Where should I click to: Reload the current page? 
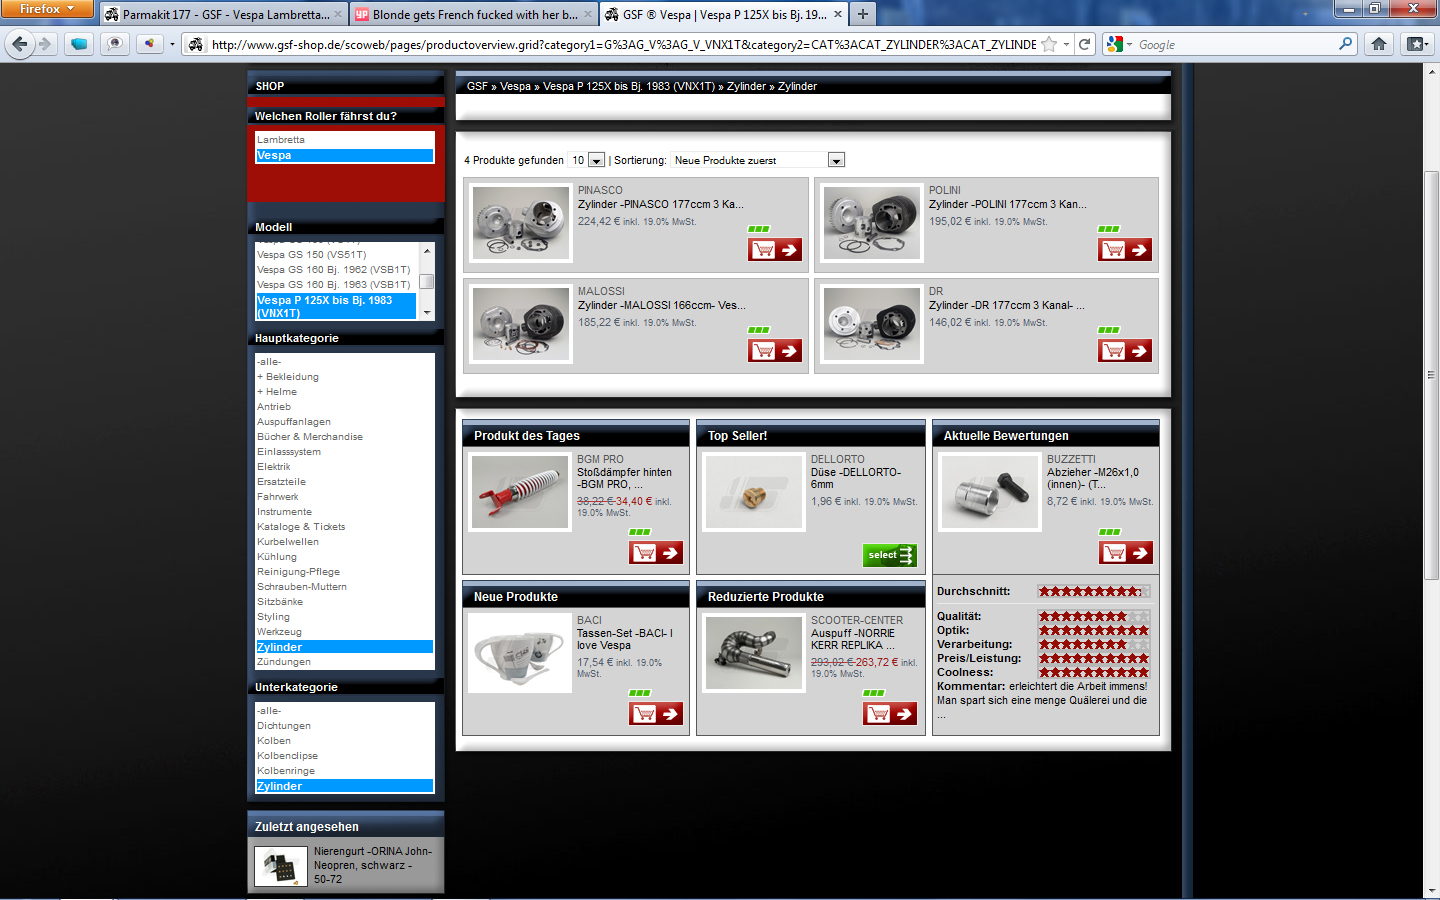[1084, 44]
